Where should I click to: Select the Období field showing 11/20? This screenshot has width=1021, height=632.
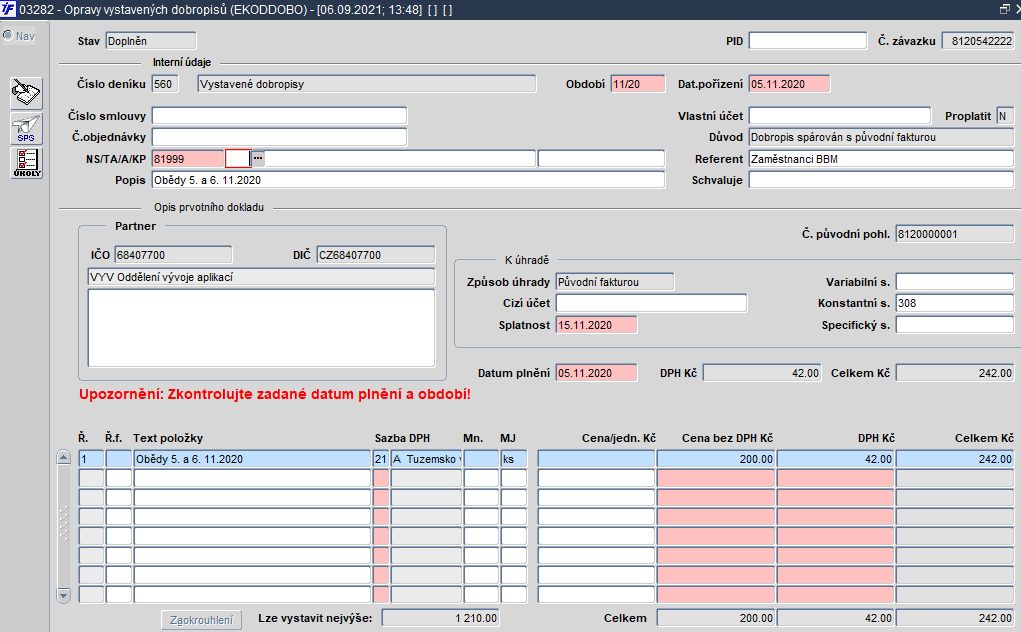point(637,84)
